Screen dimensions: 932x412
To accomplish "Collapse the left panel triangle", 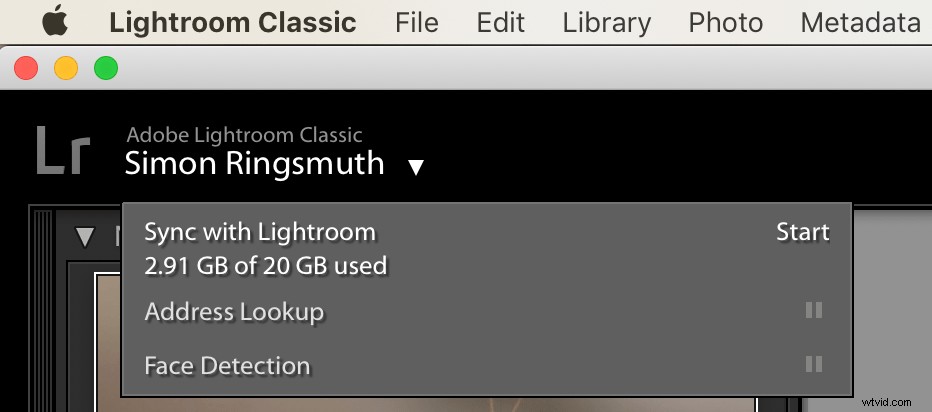I will coord(86,238).
